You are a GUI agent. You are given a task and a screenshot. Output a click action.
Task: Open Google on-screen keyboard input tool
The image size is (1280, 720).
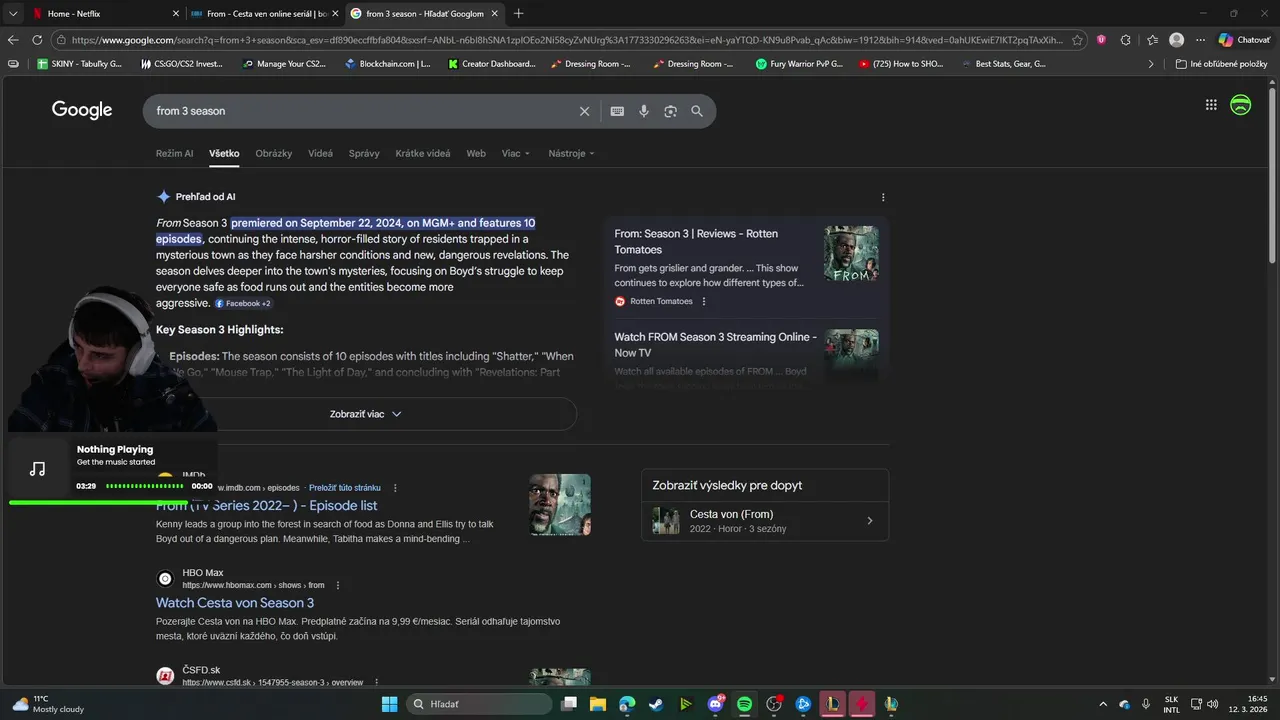[617, 111]
